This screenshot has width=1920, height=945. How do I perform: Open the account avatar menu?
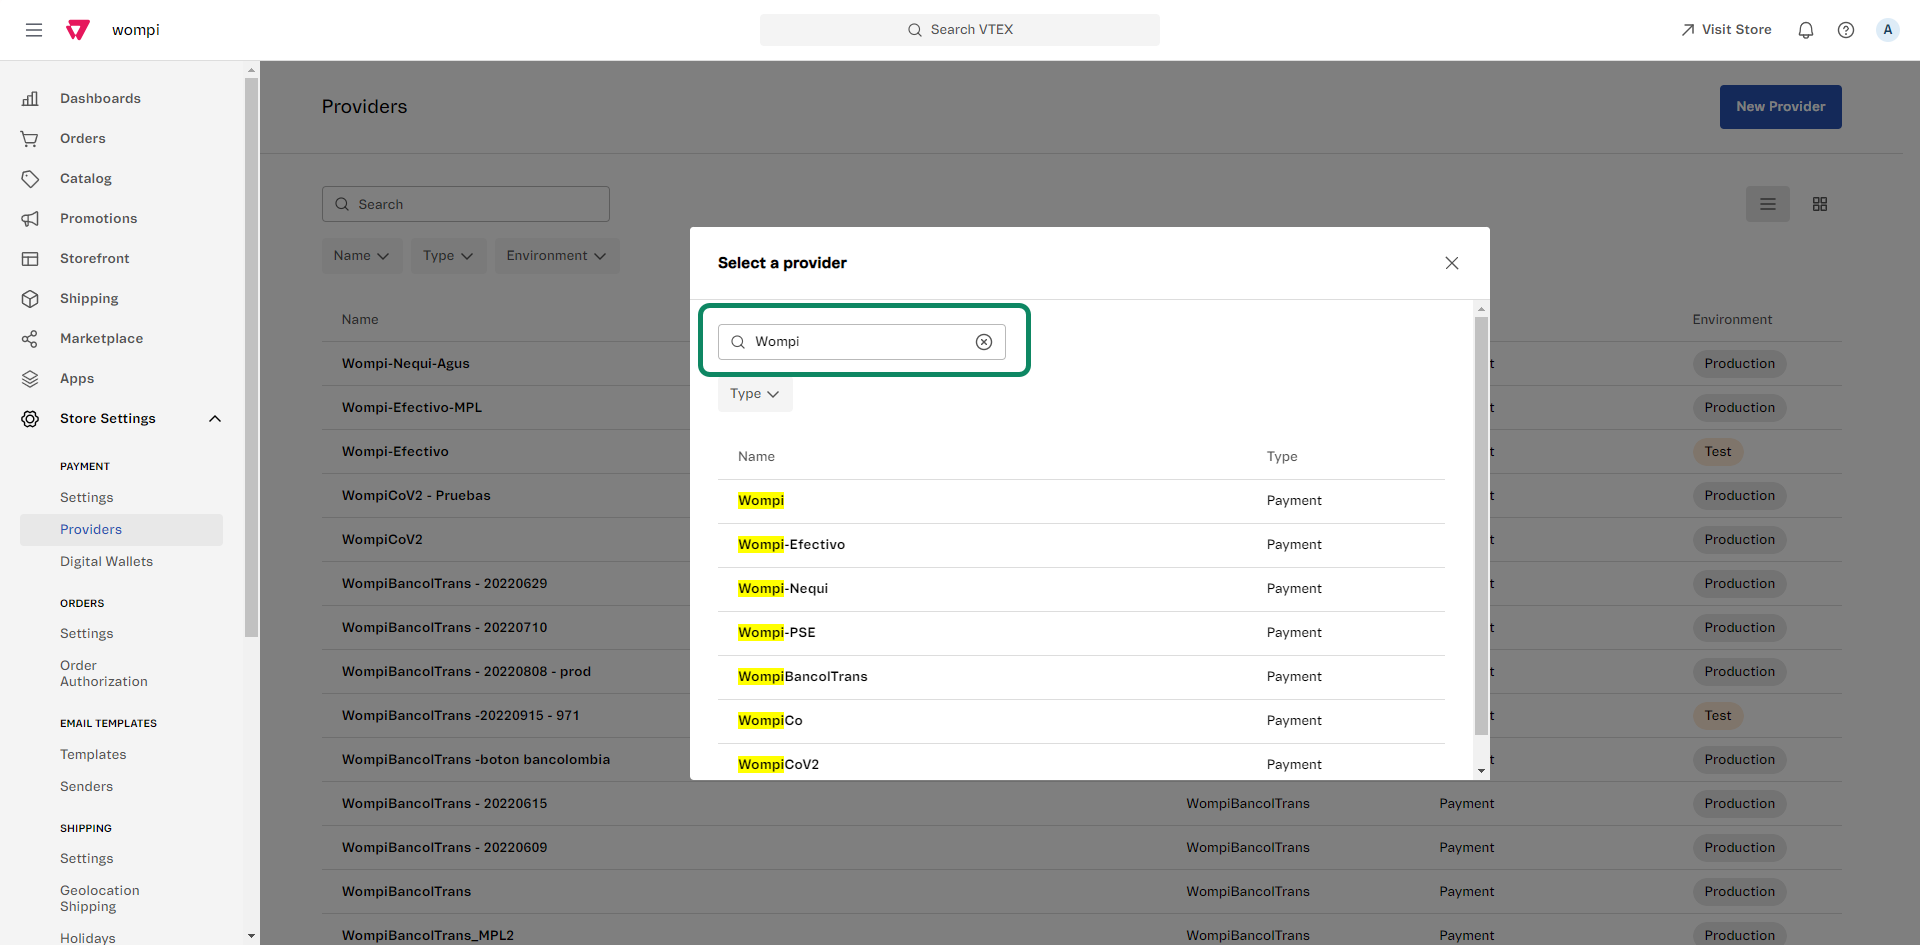[1887, 30]
